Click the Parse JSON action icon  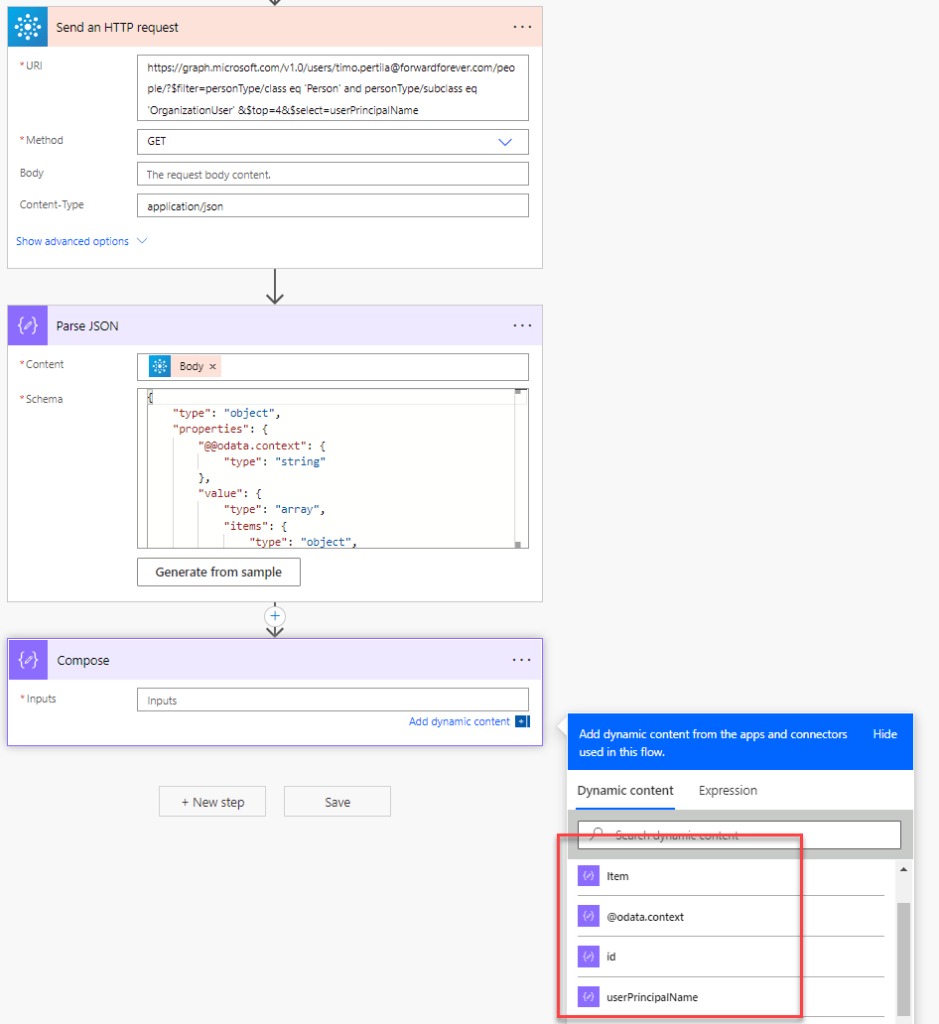pyautogui.click(x=28, y=326)
